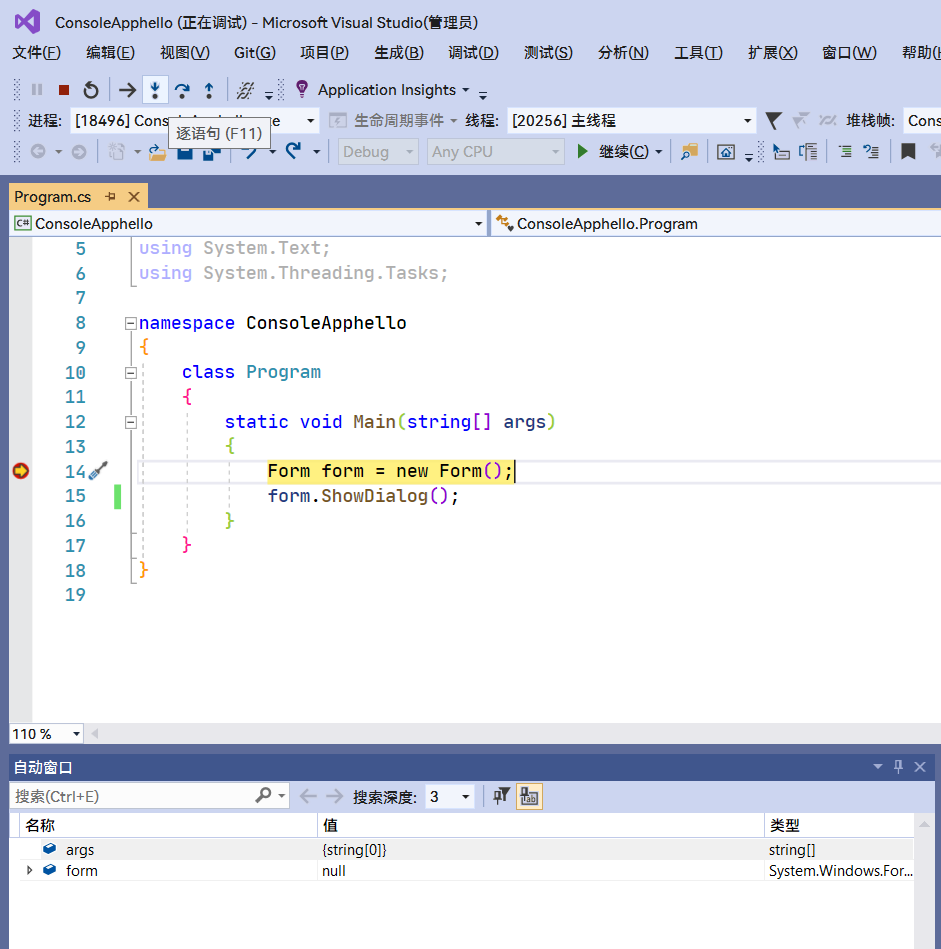
Task: Open the process dropdown [18496]
Action: click(310, 120)
